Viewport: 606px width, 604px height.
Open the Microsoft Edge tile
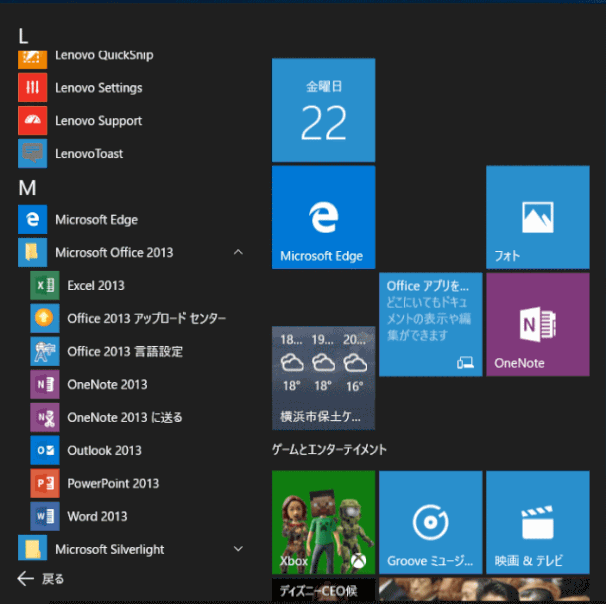(323, 217)
